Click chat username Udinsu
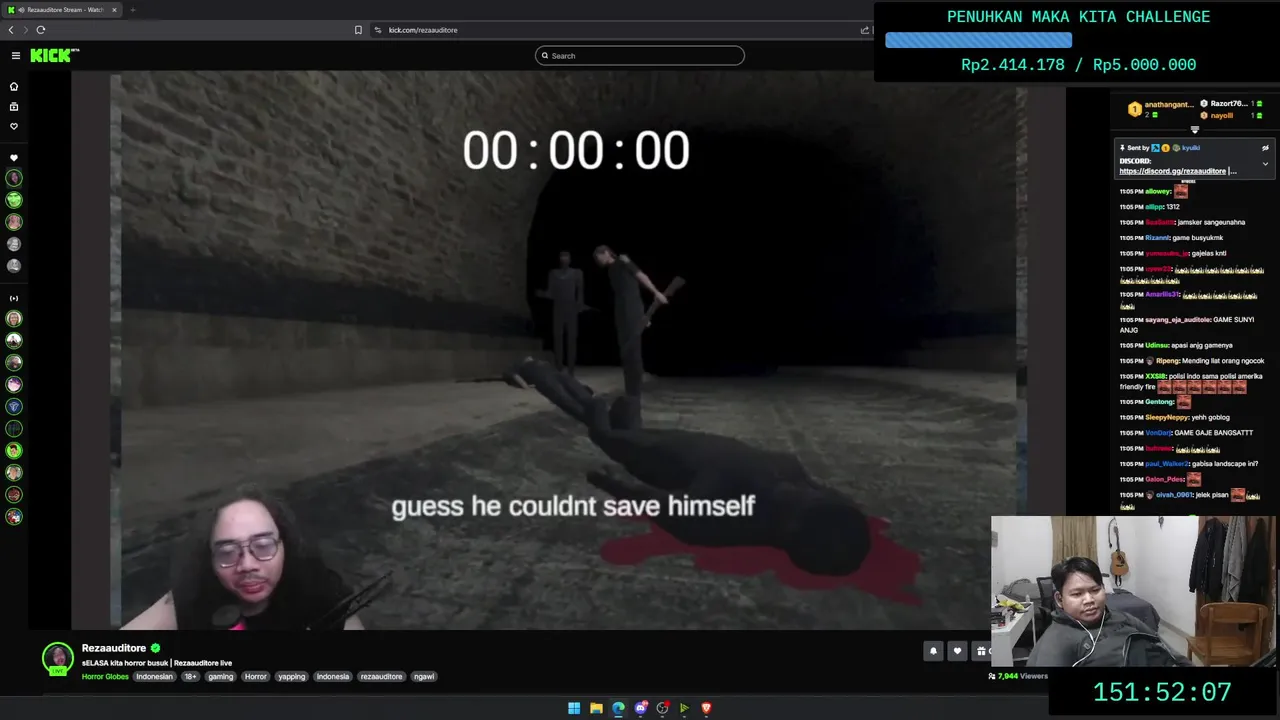The width and height of the screenshot is (1280, 720). tap(1156, 346)
